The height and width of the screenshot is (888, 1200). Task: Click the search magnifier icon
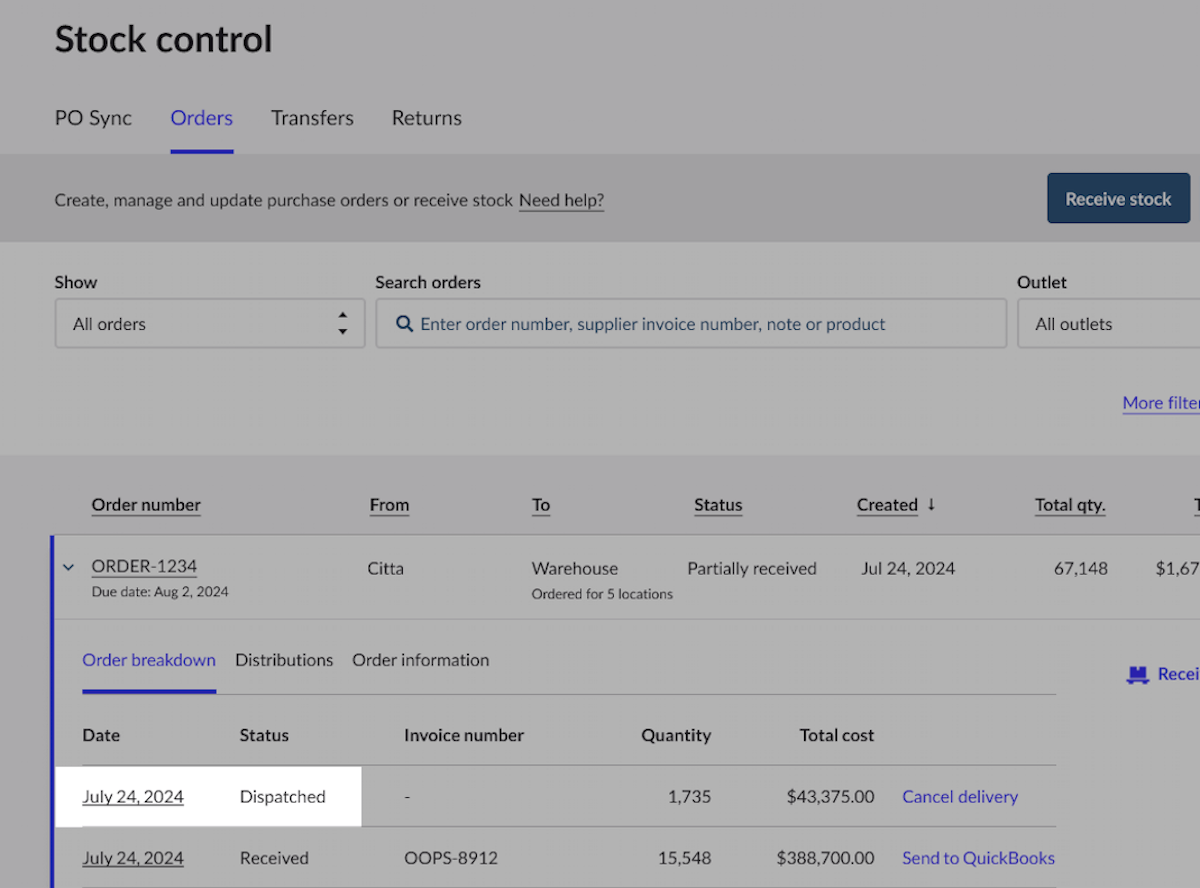coord(404,324)
